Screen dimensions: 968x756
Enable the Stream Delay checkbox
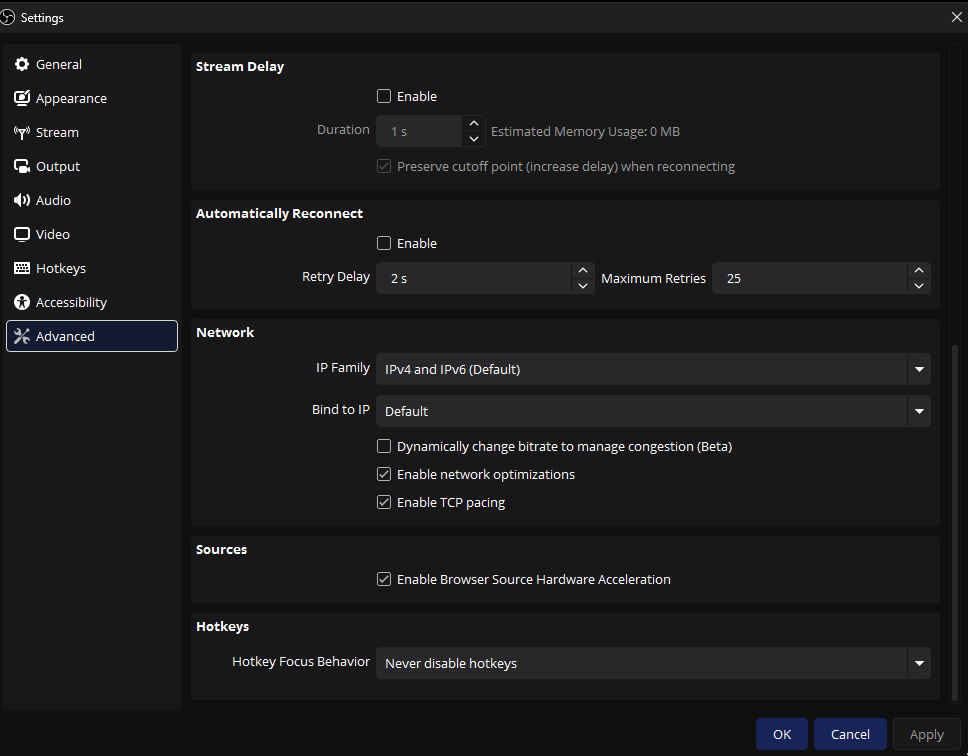pyautogui.click(x=384, y=96)
